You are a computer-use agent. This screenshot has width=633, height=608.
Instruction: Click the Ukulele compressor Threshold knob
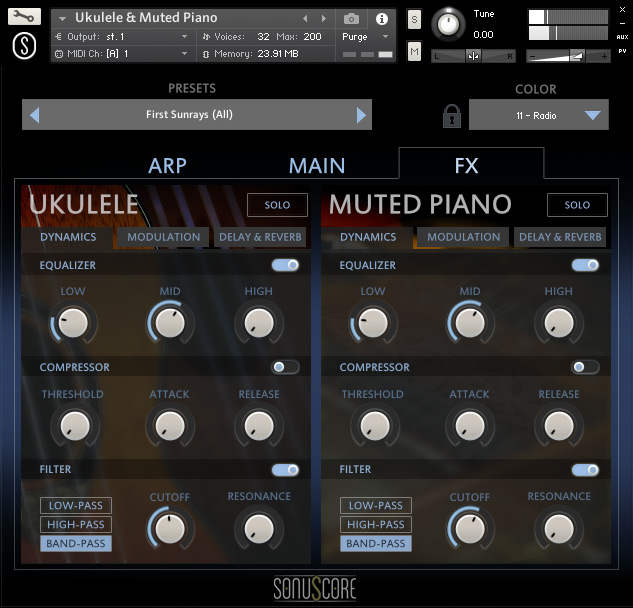pos(75,426)
